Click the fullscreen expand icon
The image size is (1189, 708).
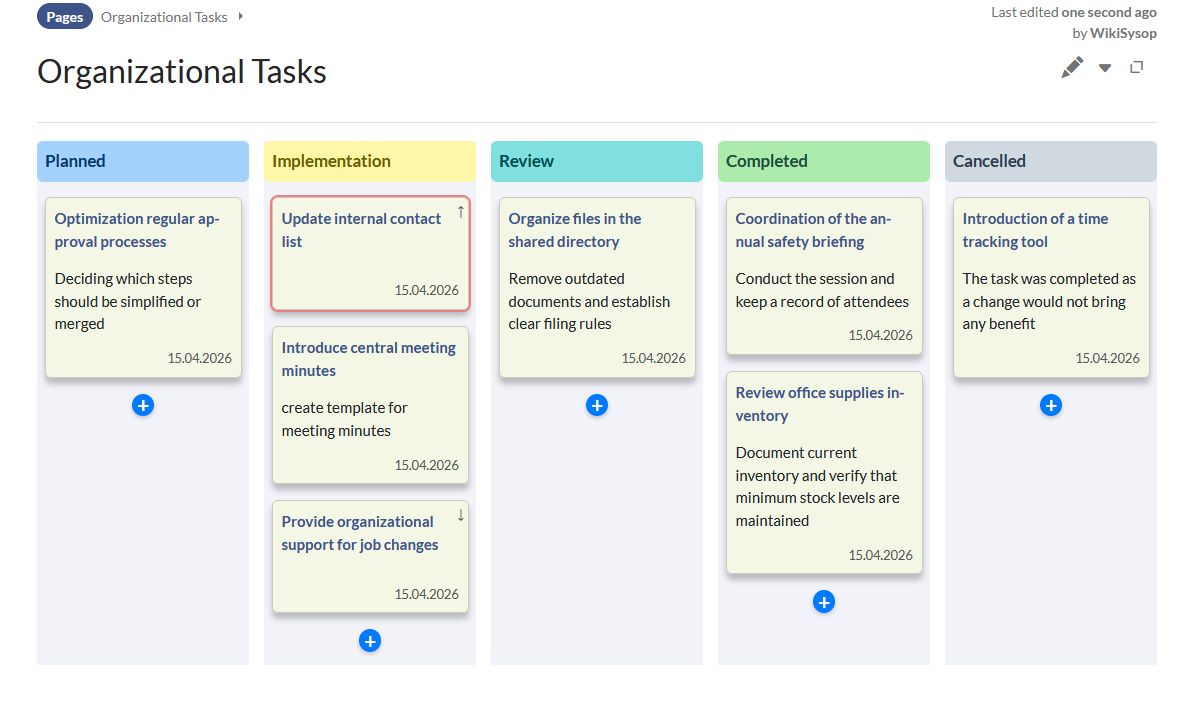[x=1136, y=67]
